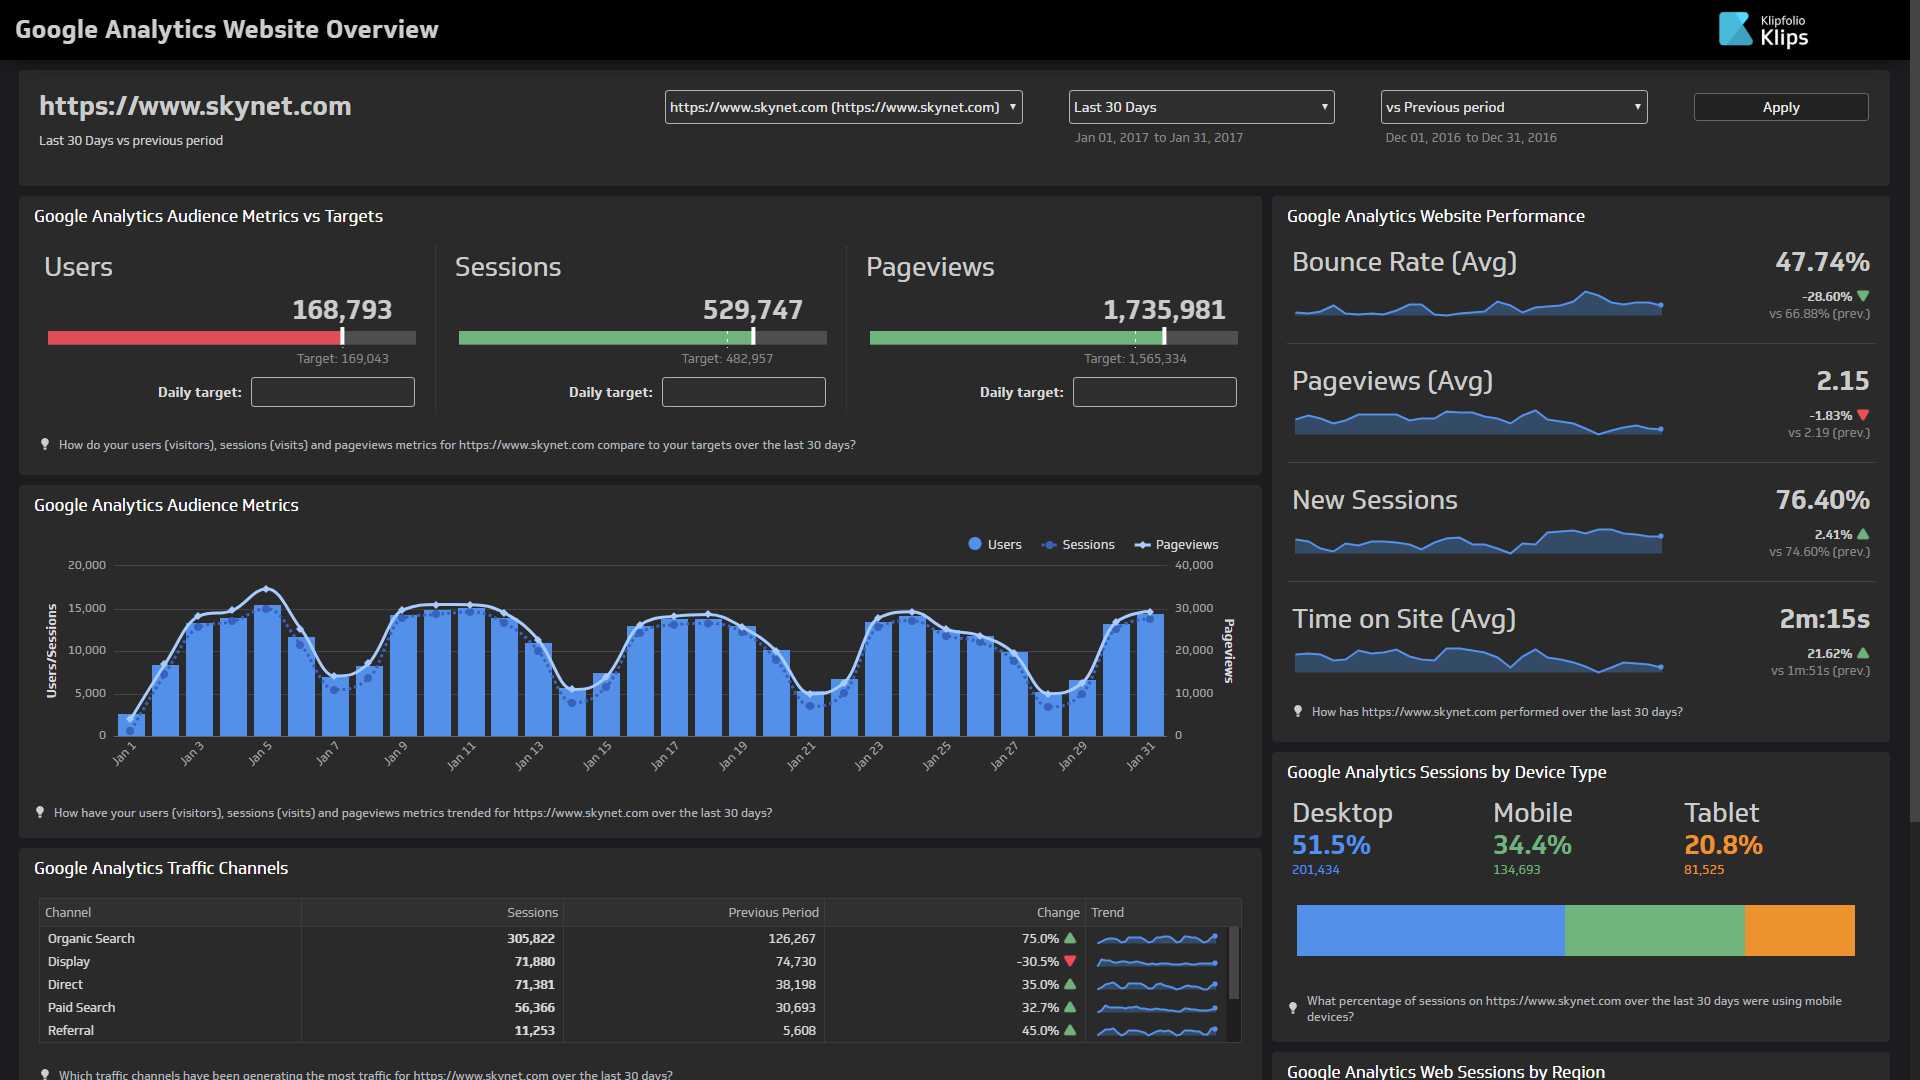Click the Users target progress bar
1920x1080 pixels.
coord(230,338)
